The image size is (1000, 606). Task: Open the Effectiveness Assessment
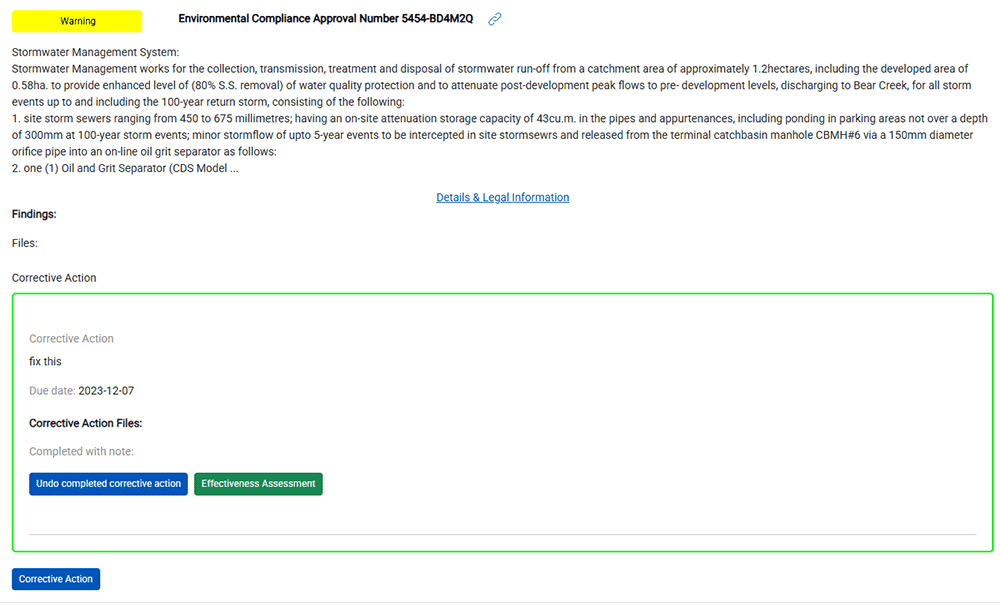click(x=258, y=484)
